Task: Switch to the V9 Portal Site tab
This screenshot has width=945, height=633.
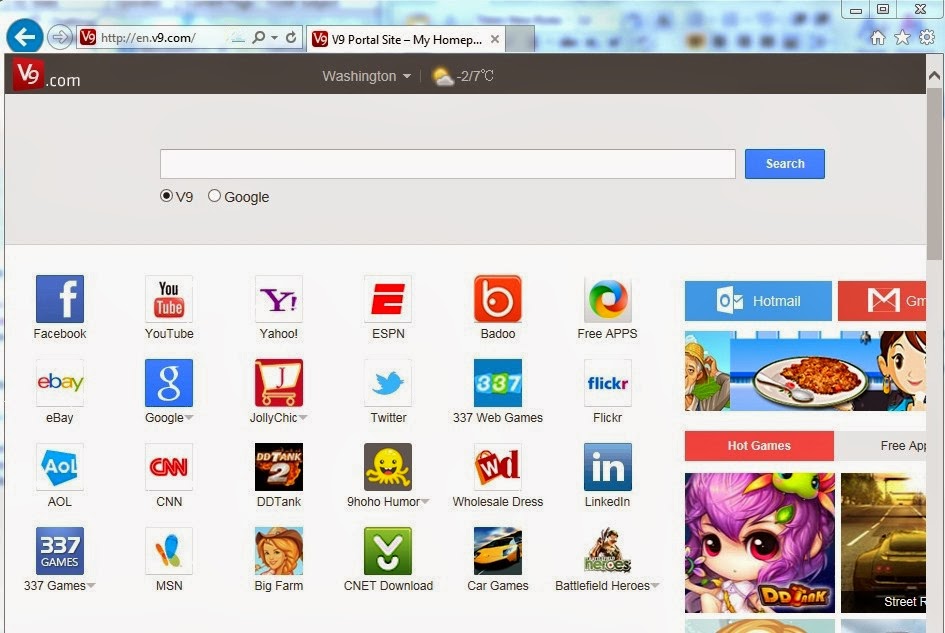Action: click(x=406, y=40)
